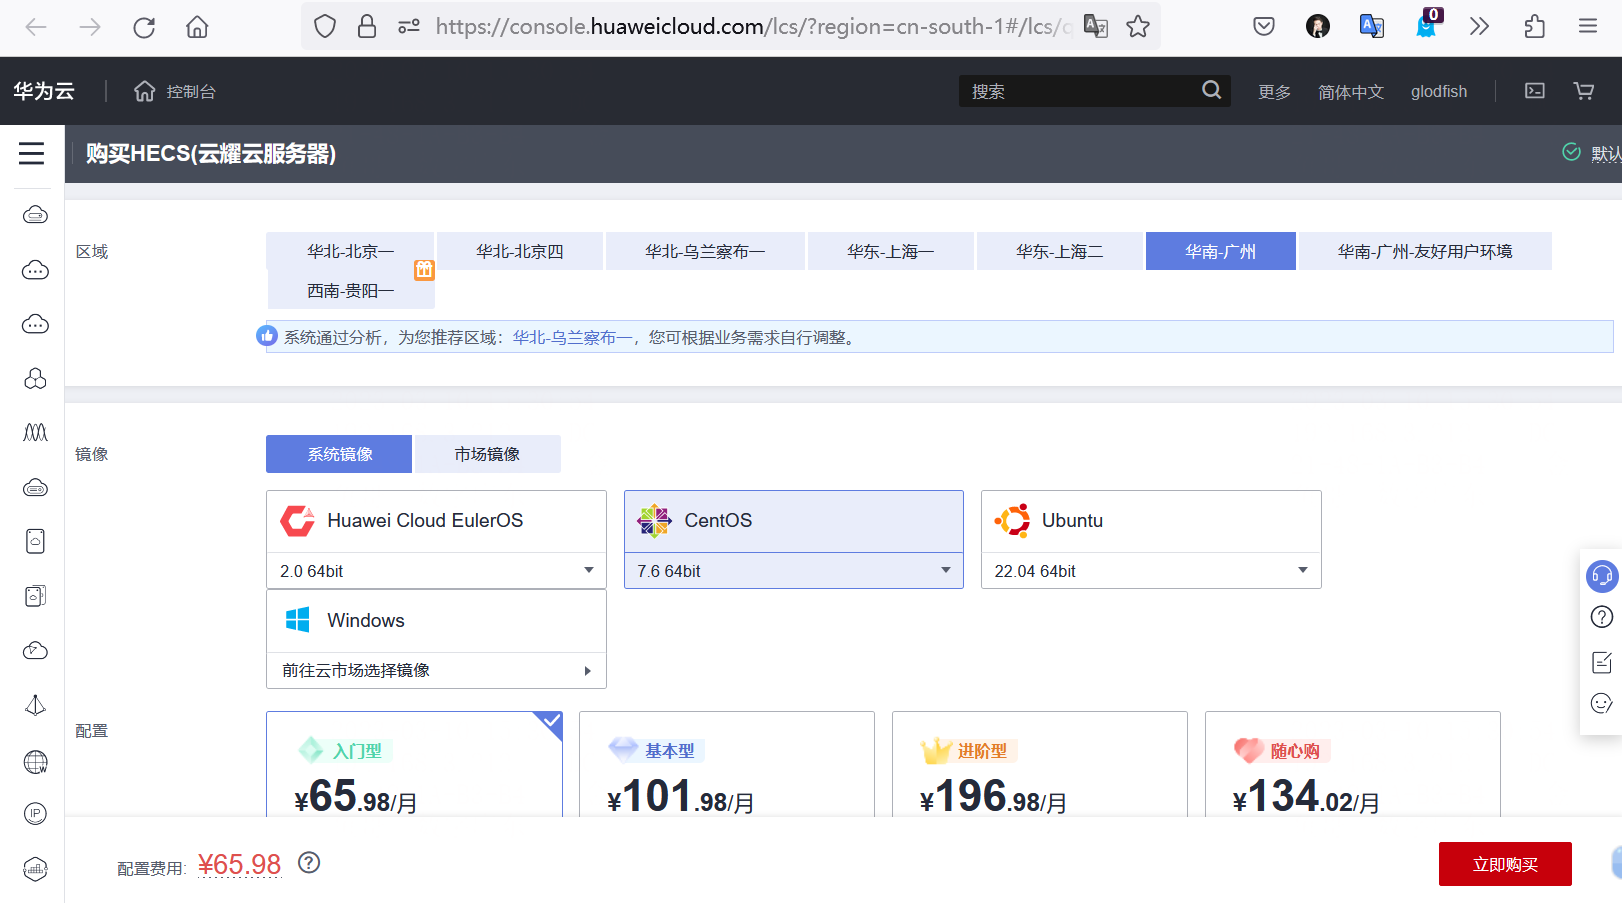Select the 入门型 ¥65.98 plan

coord(414,765)
